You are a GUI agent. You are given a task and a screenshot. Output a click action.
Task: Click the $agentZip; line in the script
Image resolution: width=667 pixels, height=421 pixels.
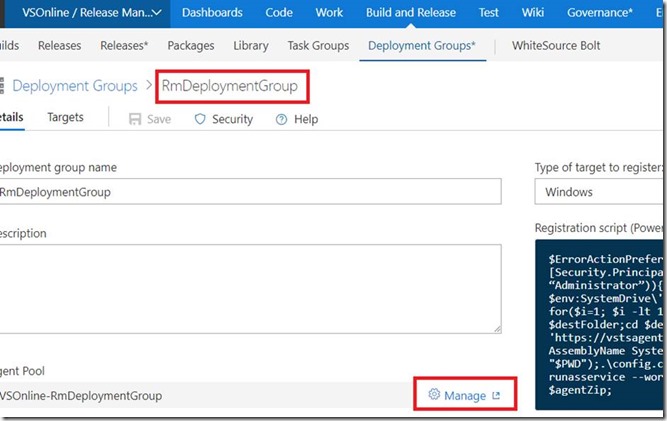pyautogui.click(x=580, y=390)
